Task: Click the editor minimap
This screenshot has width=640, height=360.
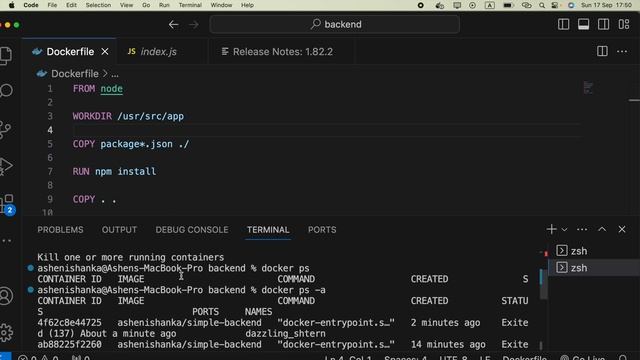Action: point(588,88)
